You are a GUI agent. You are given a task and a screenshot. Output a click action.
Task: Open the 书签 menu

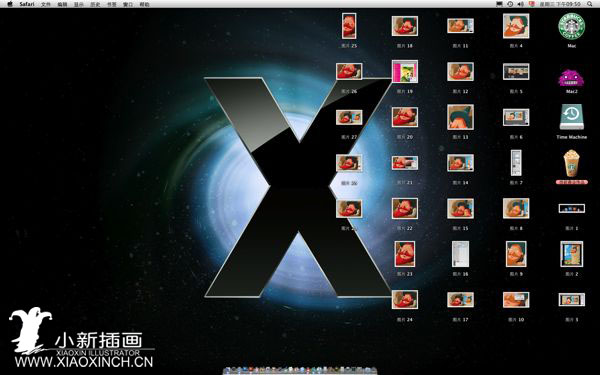click(x=111, y=4)
